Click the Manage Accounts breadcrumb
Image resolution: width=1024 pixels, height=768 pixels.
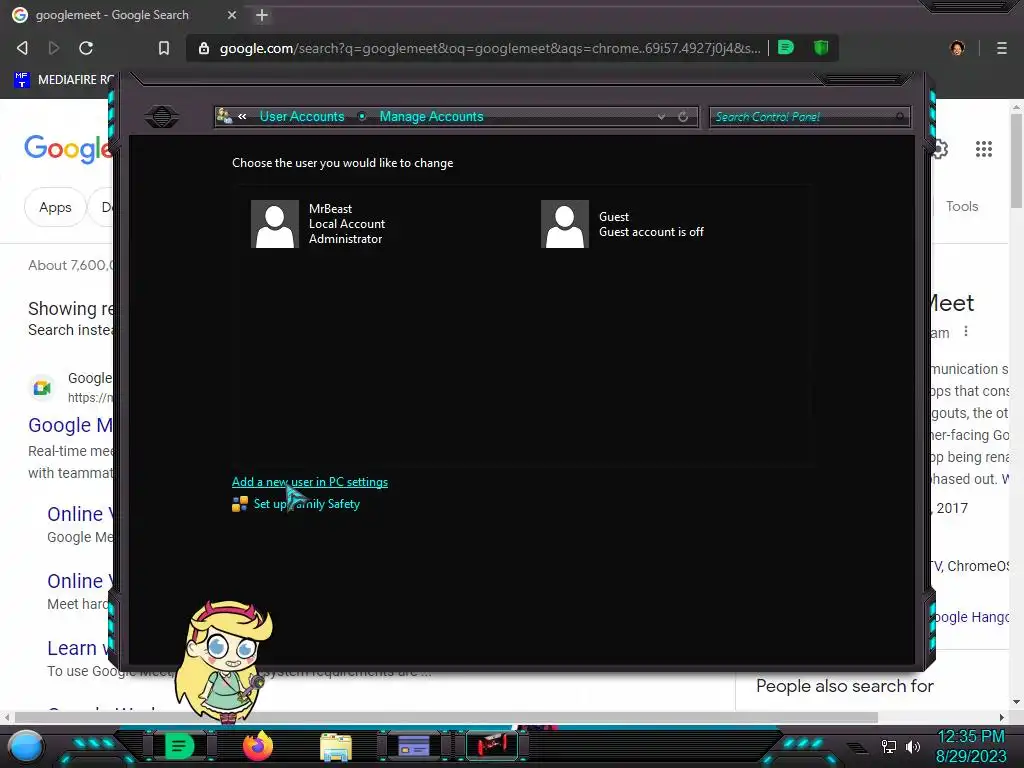tap(431, 116)
